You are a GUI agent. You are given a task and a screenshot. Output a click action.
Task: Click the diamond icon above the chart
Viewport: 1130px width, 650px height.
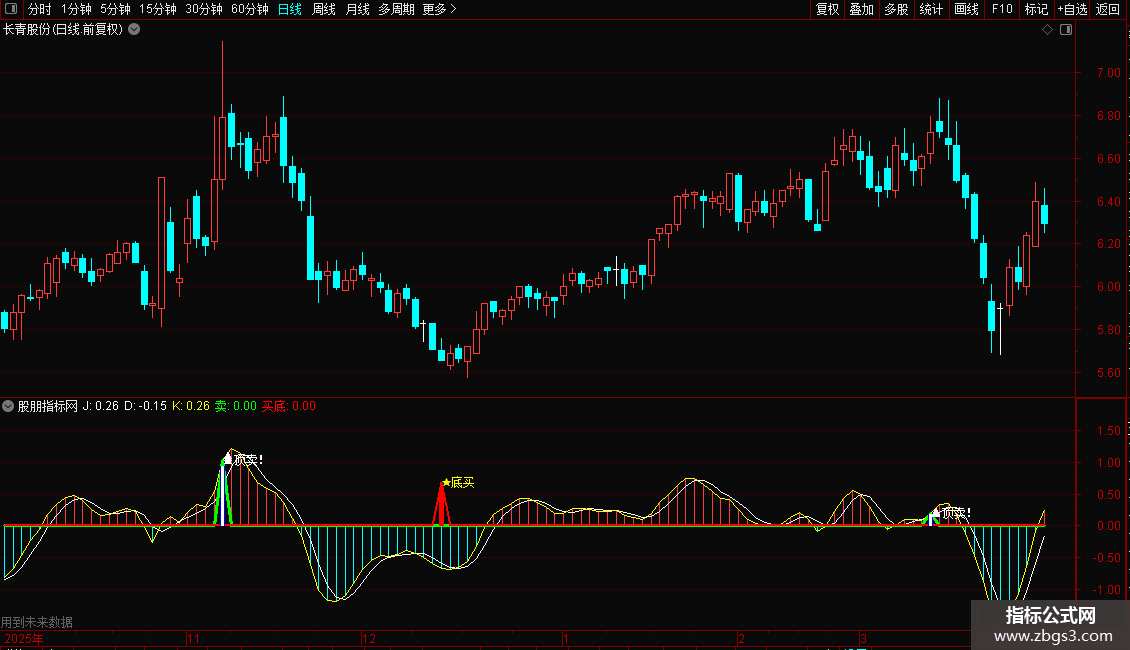tap(1048, 30)
